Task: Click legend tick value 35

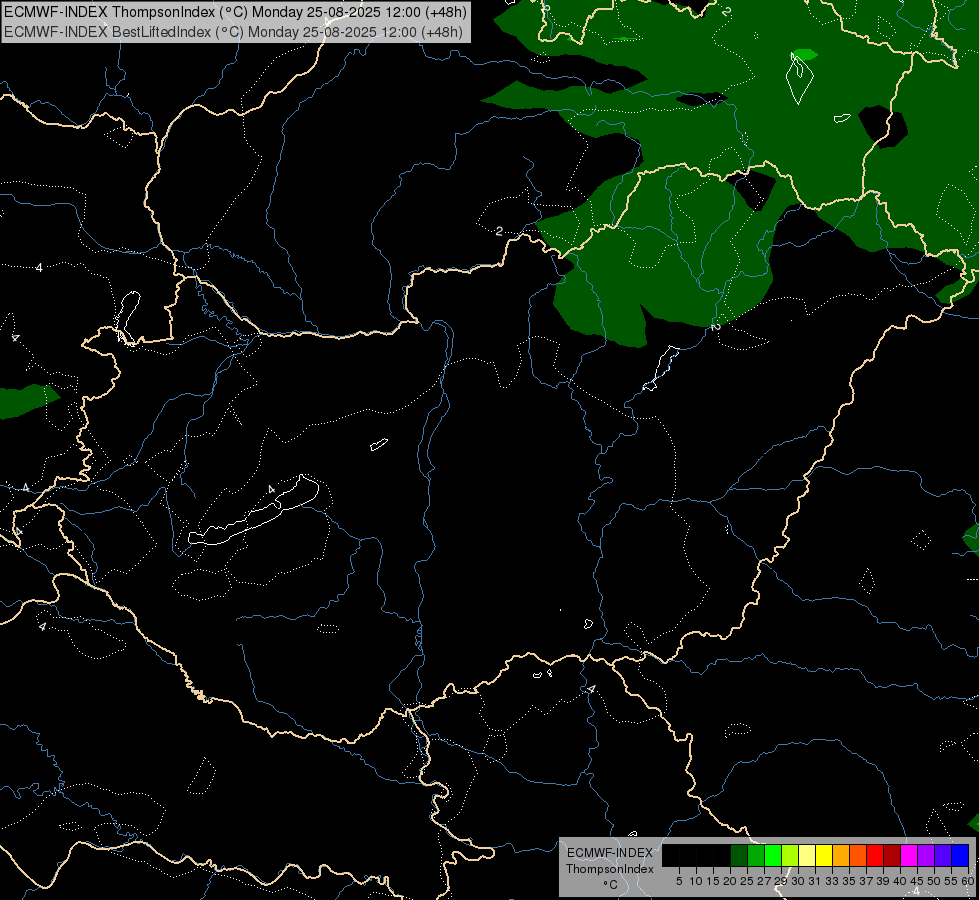Action: coord(849,881)
